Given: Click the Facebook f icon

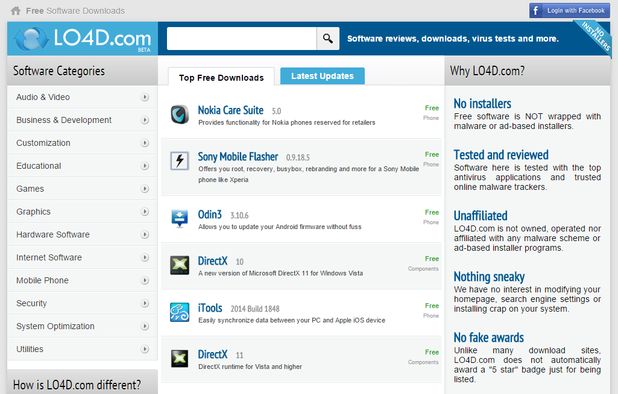Looking at the screenshot, I should pos(536,11).
